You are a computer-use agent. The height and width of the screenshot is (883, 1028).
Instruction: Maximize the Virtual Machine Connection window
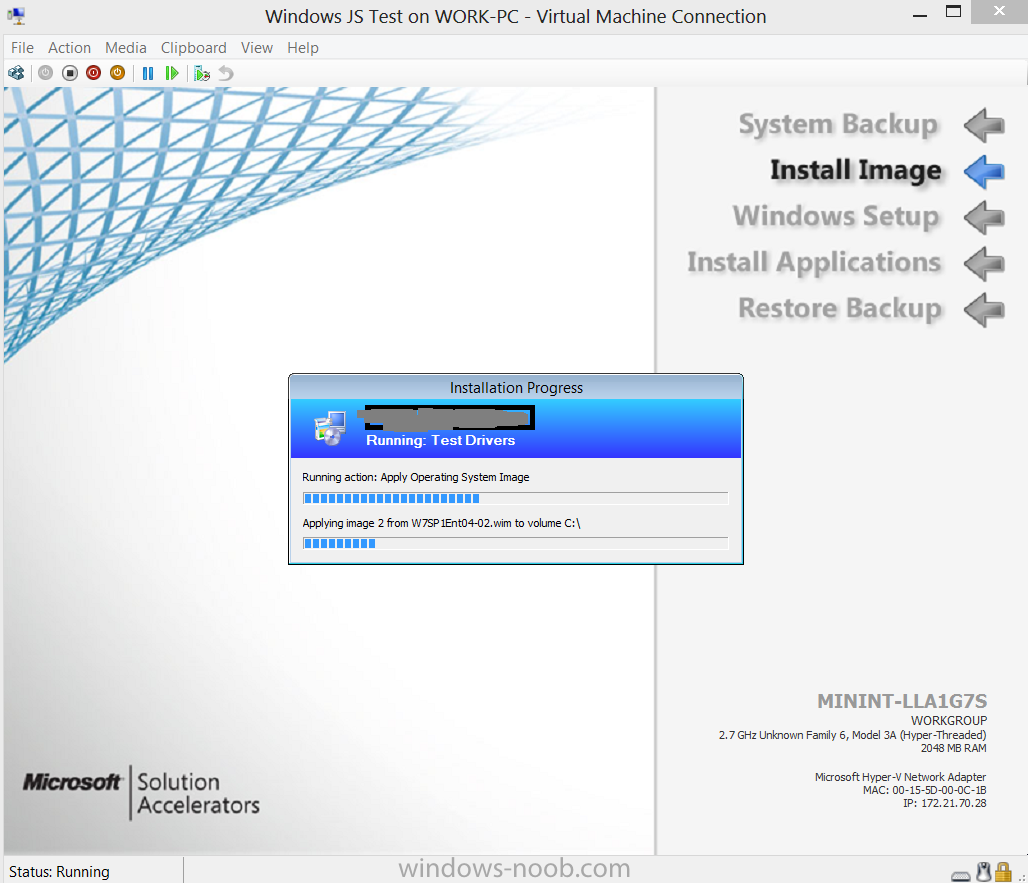(953, 12)
